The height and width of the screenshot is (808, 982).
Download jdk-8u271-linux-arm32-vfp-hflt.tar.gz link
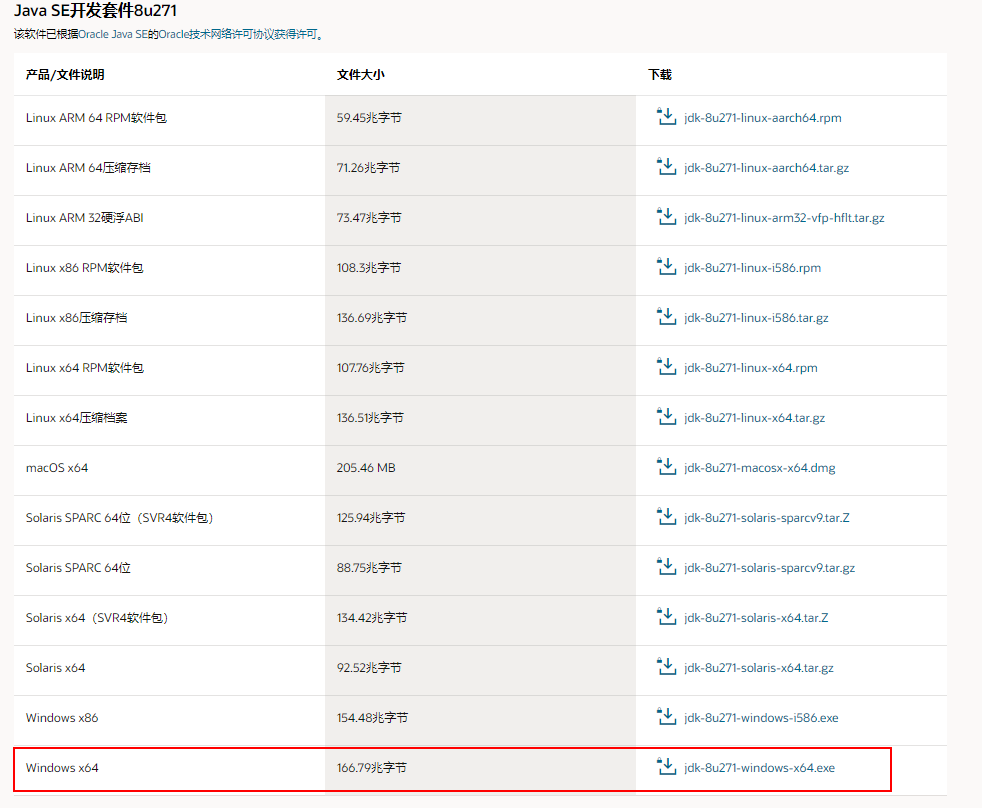[x=784, y=218]
